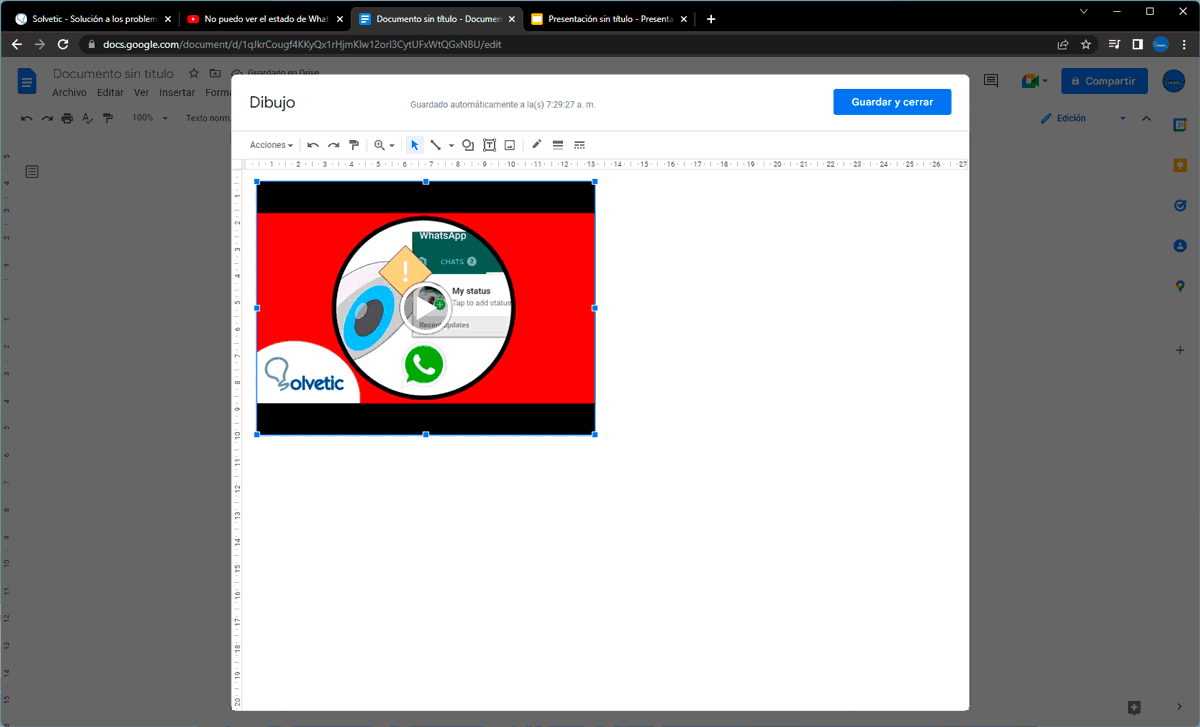Open the Google Meet call dropdown

1035,81
